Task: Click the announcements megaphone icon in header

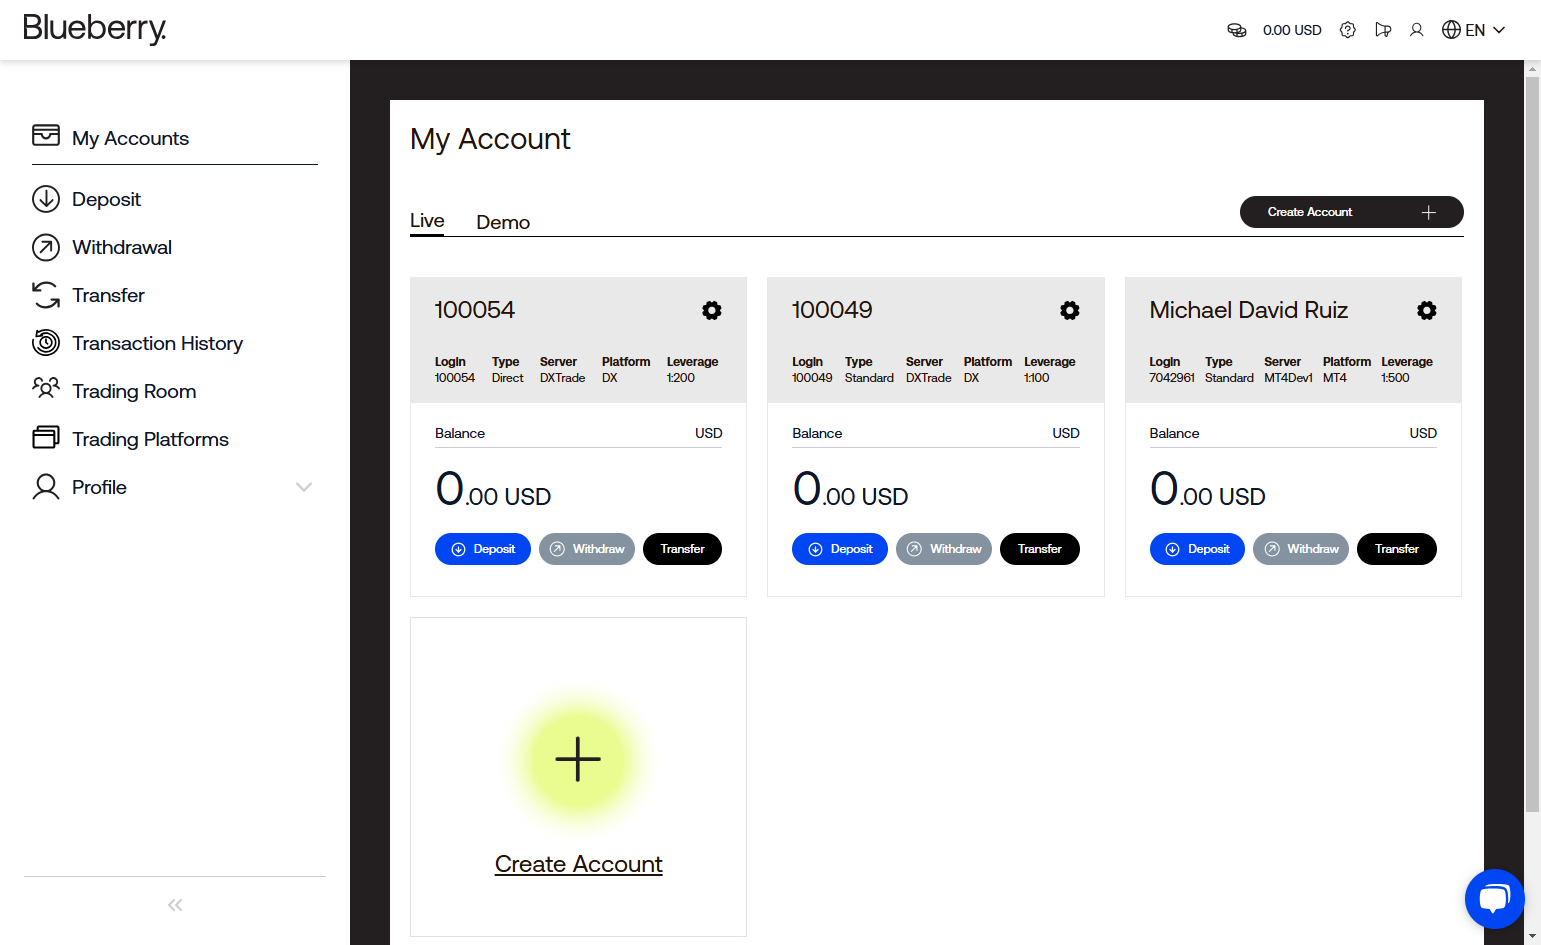Action: click(1383, 30)
